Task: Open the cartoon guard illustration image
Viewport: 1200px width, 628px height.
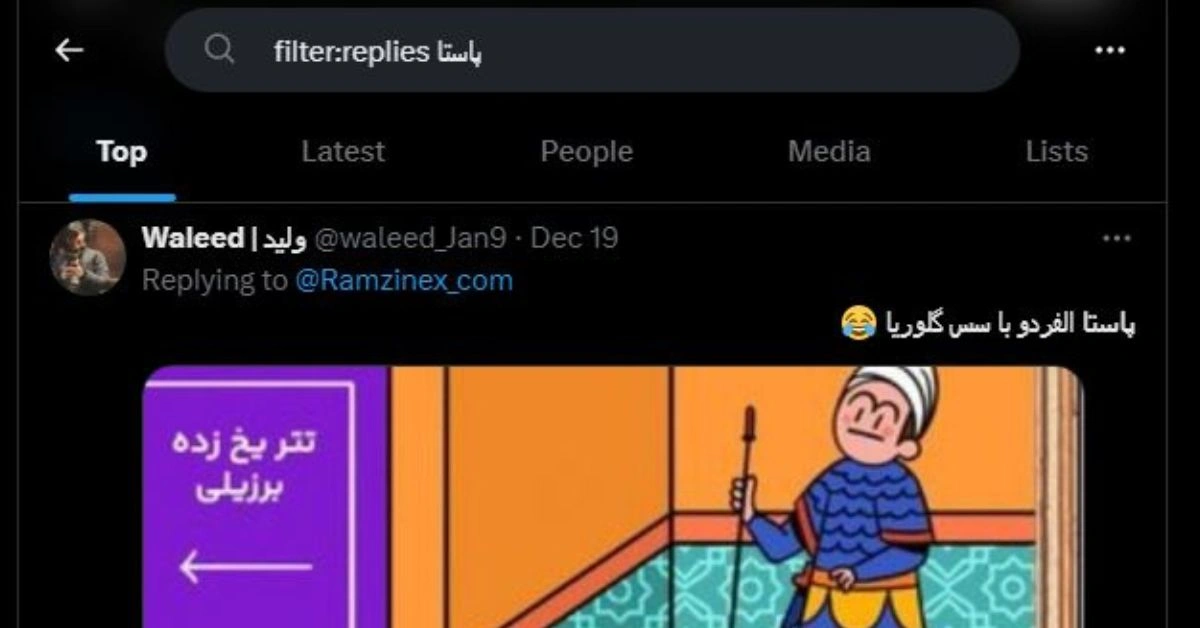Action: [735, 497]
